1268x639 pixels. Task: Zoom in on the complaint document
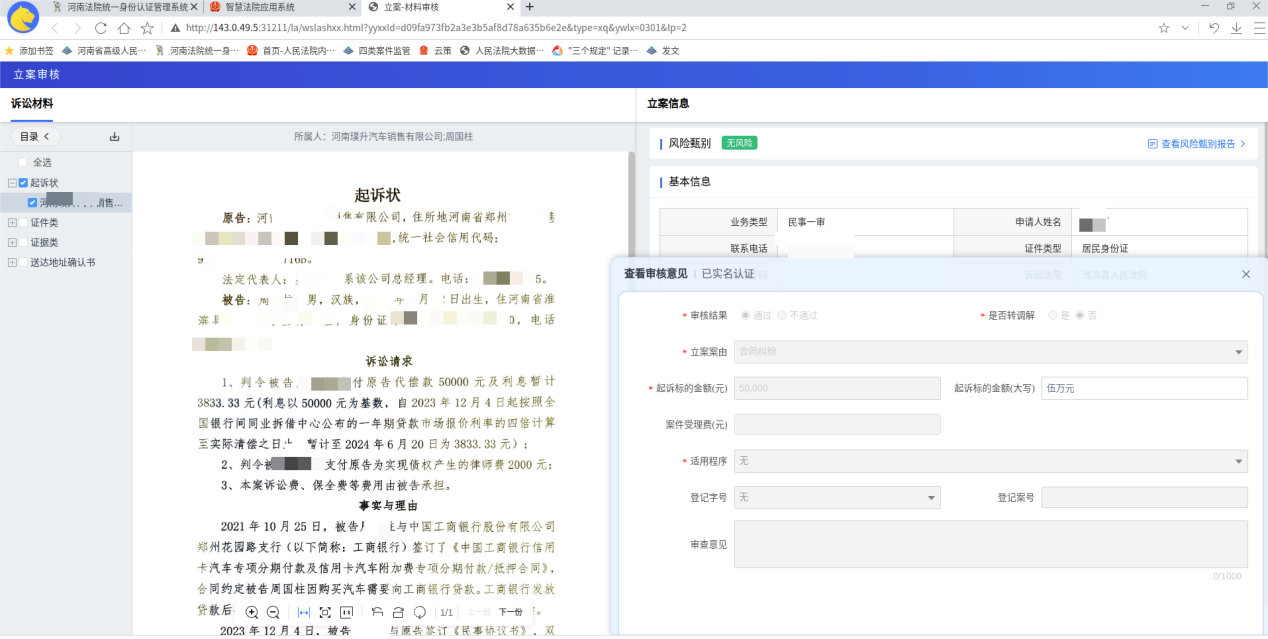(x=252, y=612)
